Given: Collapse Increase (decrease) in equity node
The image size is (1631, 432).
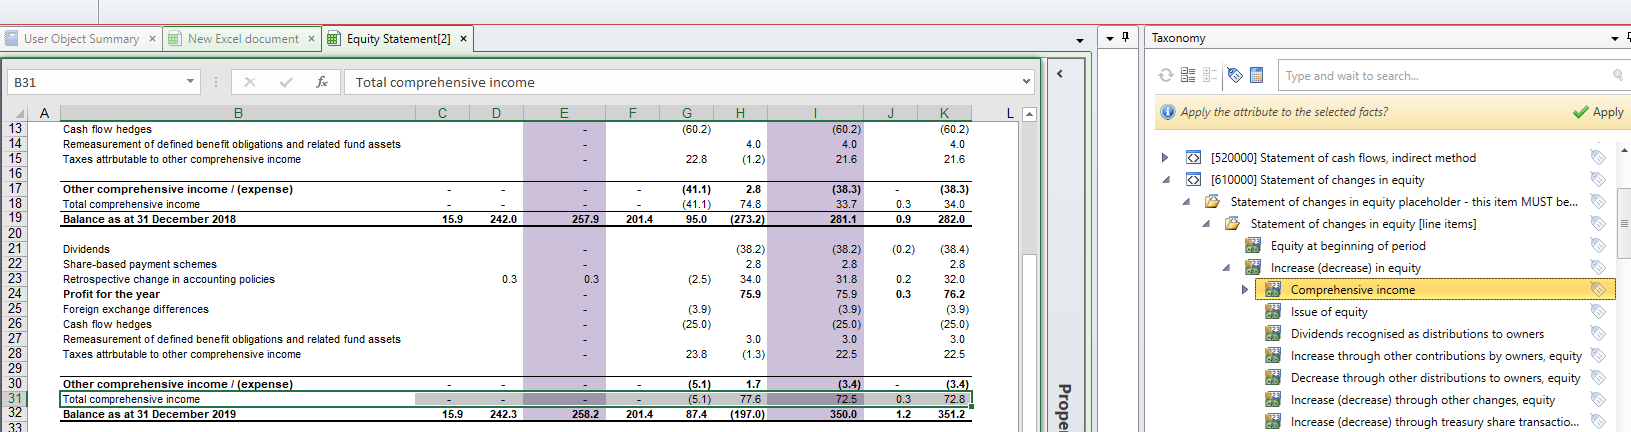Looking at the screenshot, I should pyautogui.click(x=1226, y=268).
